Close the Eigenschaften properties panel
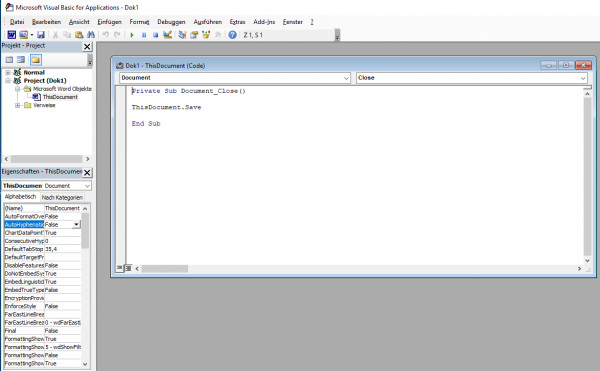 click(87, 172)
